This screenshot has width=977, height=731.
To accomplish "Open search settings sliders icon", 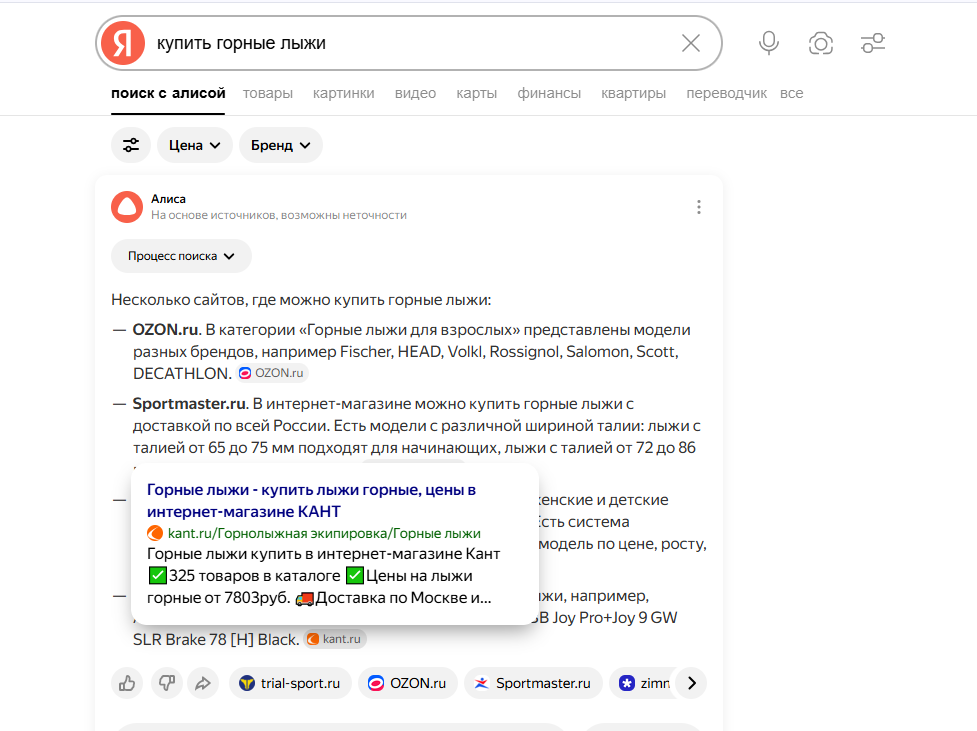I will [x=873, y=43].
